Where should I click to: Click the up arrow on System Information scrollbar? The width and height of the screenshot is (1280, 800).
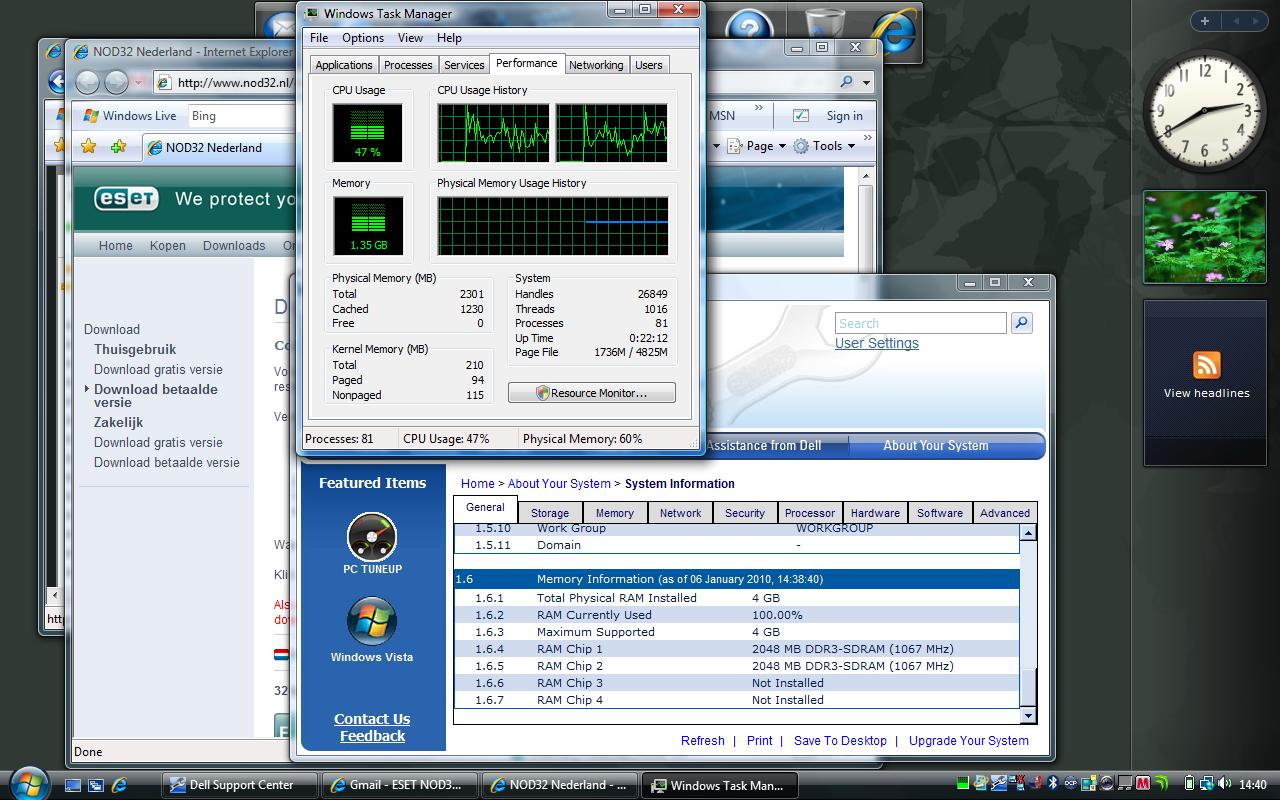pyautogui.click(x=1028, y=533)
